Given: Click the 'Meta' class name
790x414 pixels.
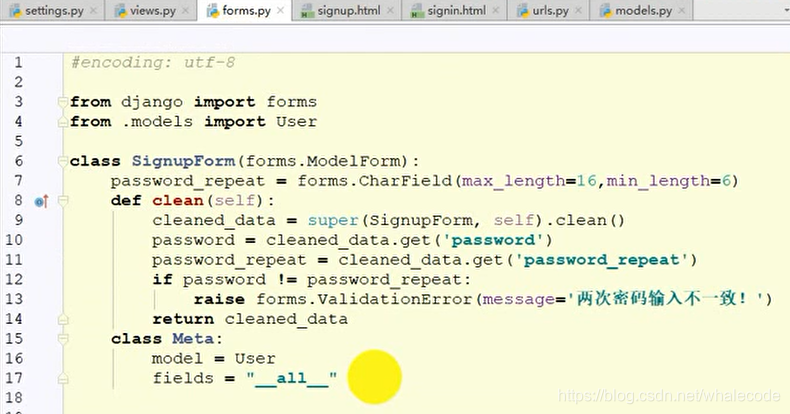Looking at the screenshot, I should [193, 338].
